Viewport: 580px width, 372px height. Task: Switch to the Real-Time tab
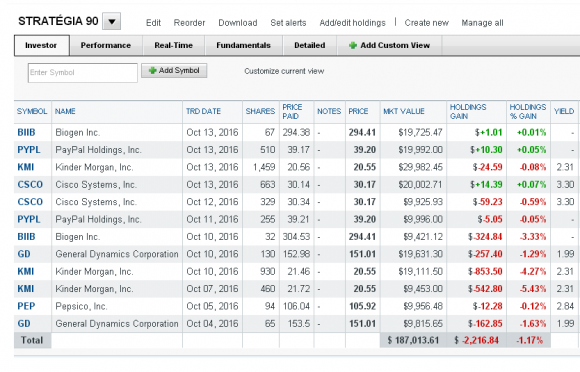pos(173,45)
